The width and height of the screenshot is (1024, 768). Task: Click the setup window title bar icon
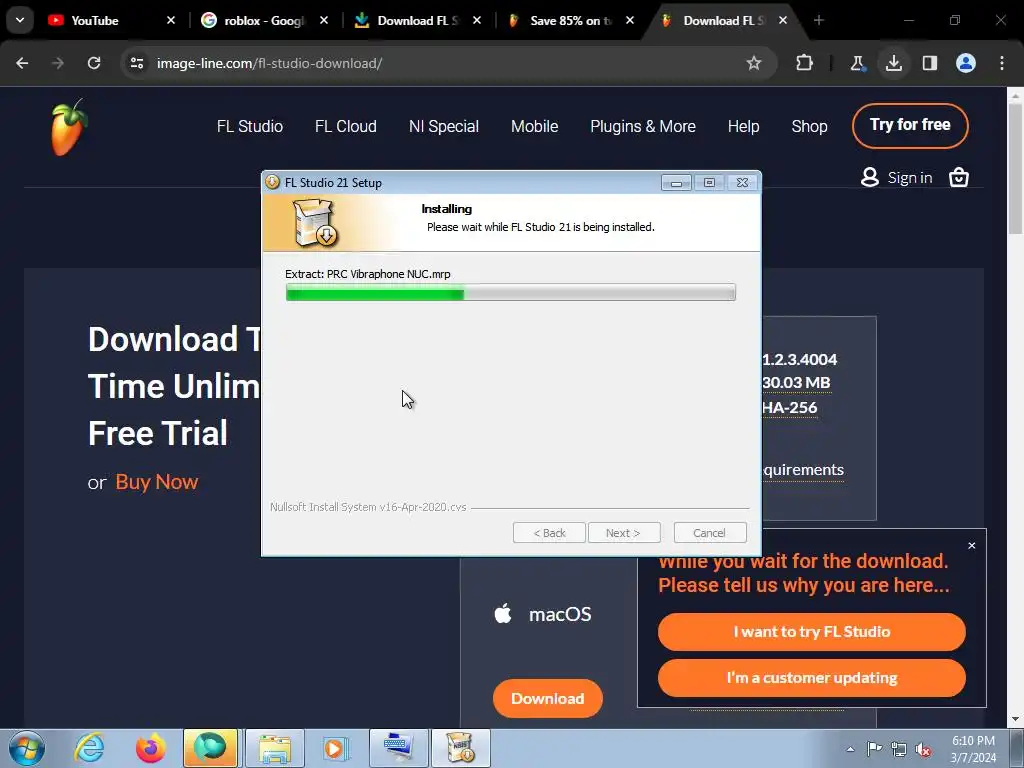click(x=273, y=182)
